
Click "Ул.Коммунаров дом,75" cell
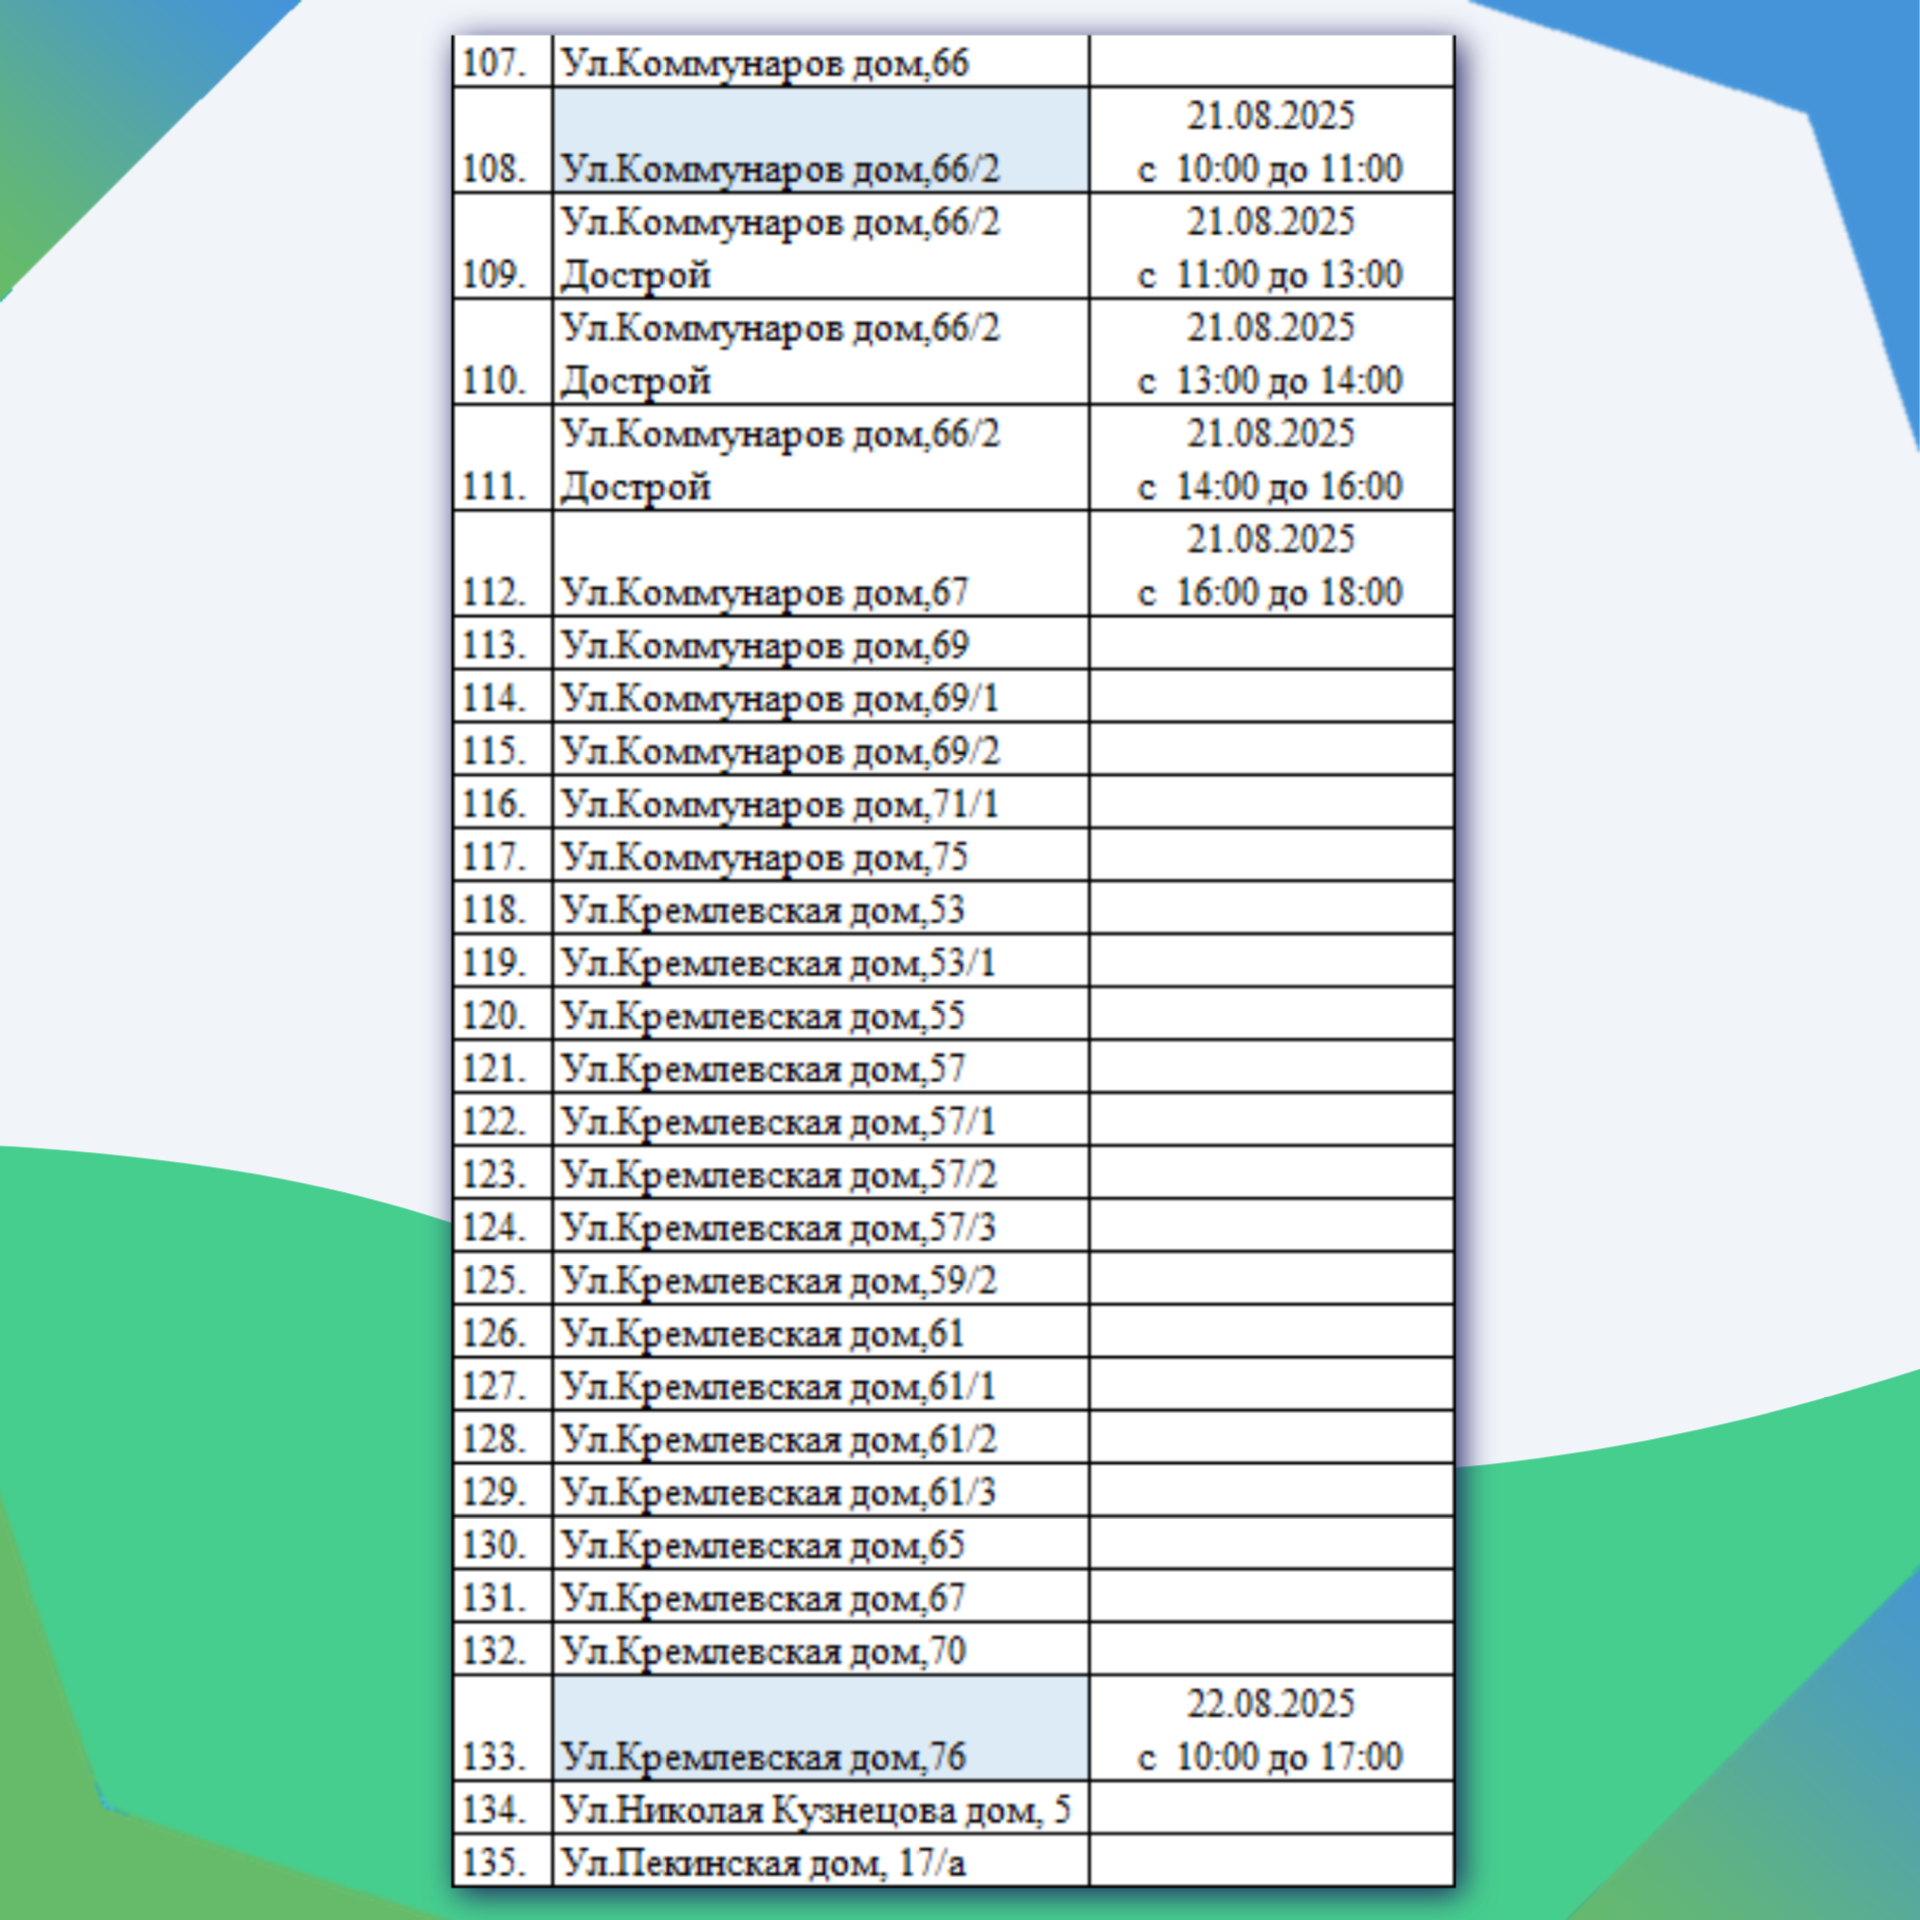point(821,856)
